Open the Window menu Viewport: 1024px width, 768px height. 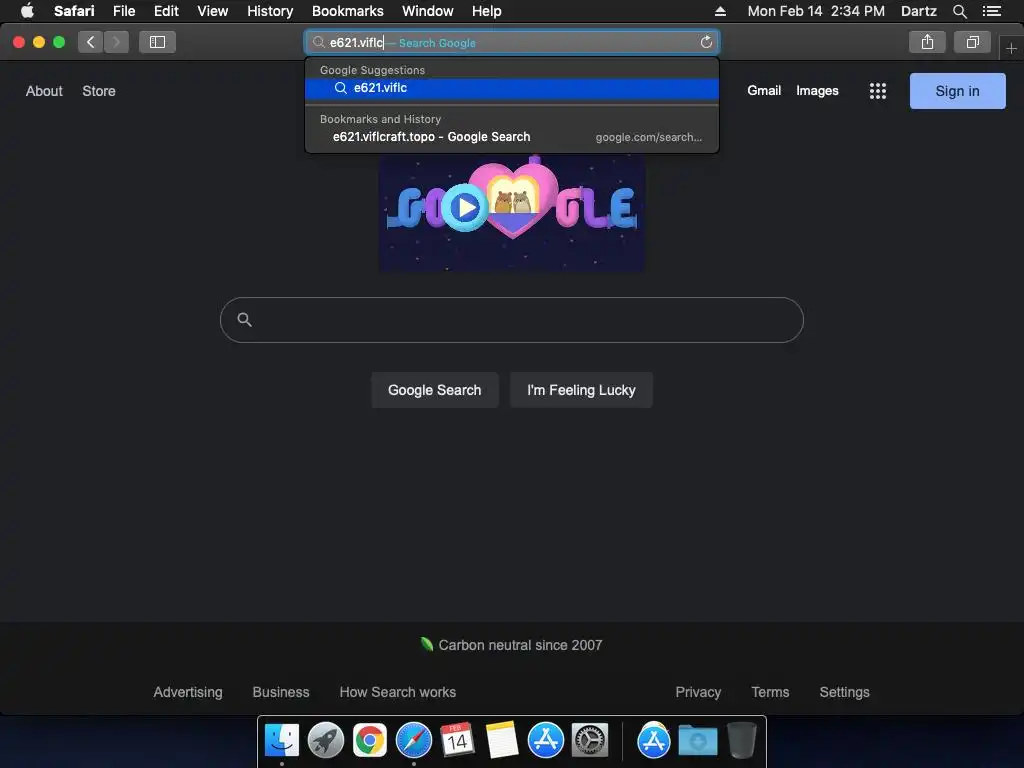428,11
